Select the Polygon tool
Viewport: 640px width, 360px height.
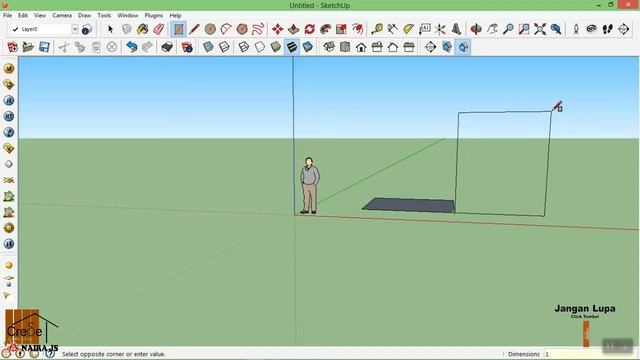coord(242,29)
